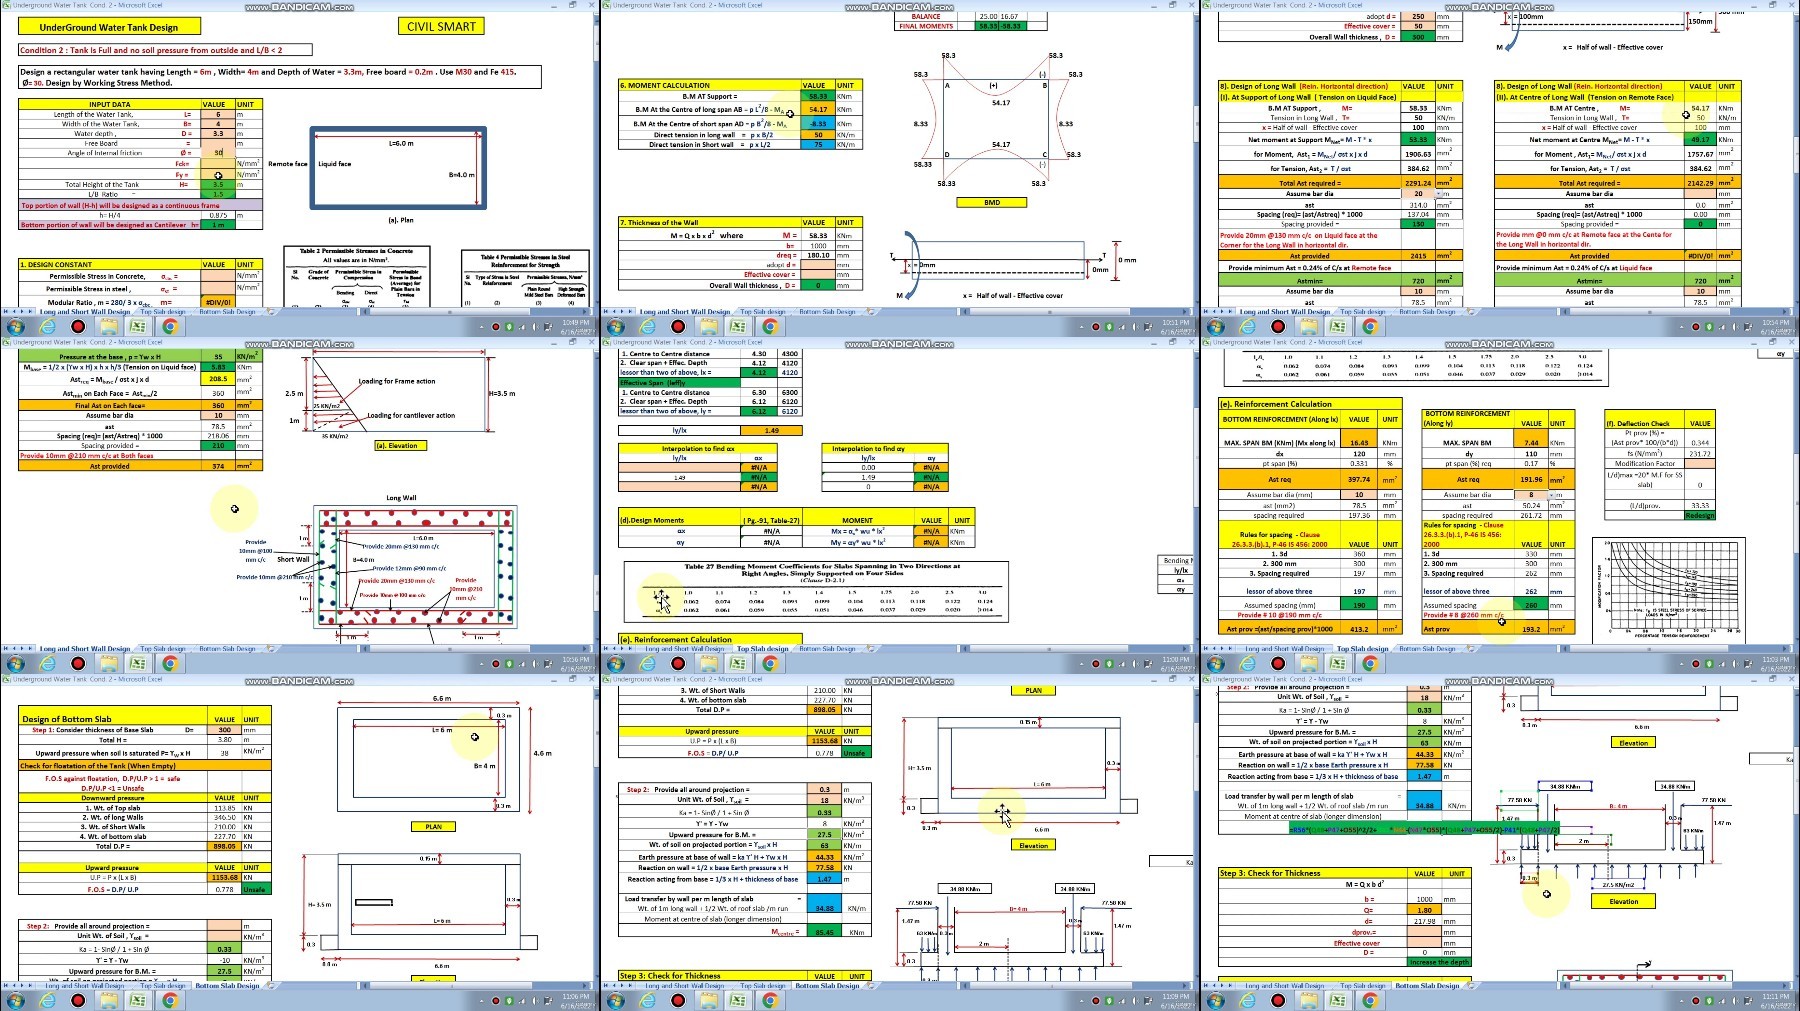Select Long and Short Wall Design tab in Interpolation frame

[685, 648]
